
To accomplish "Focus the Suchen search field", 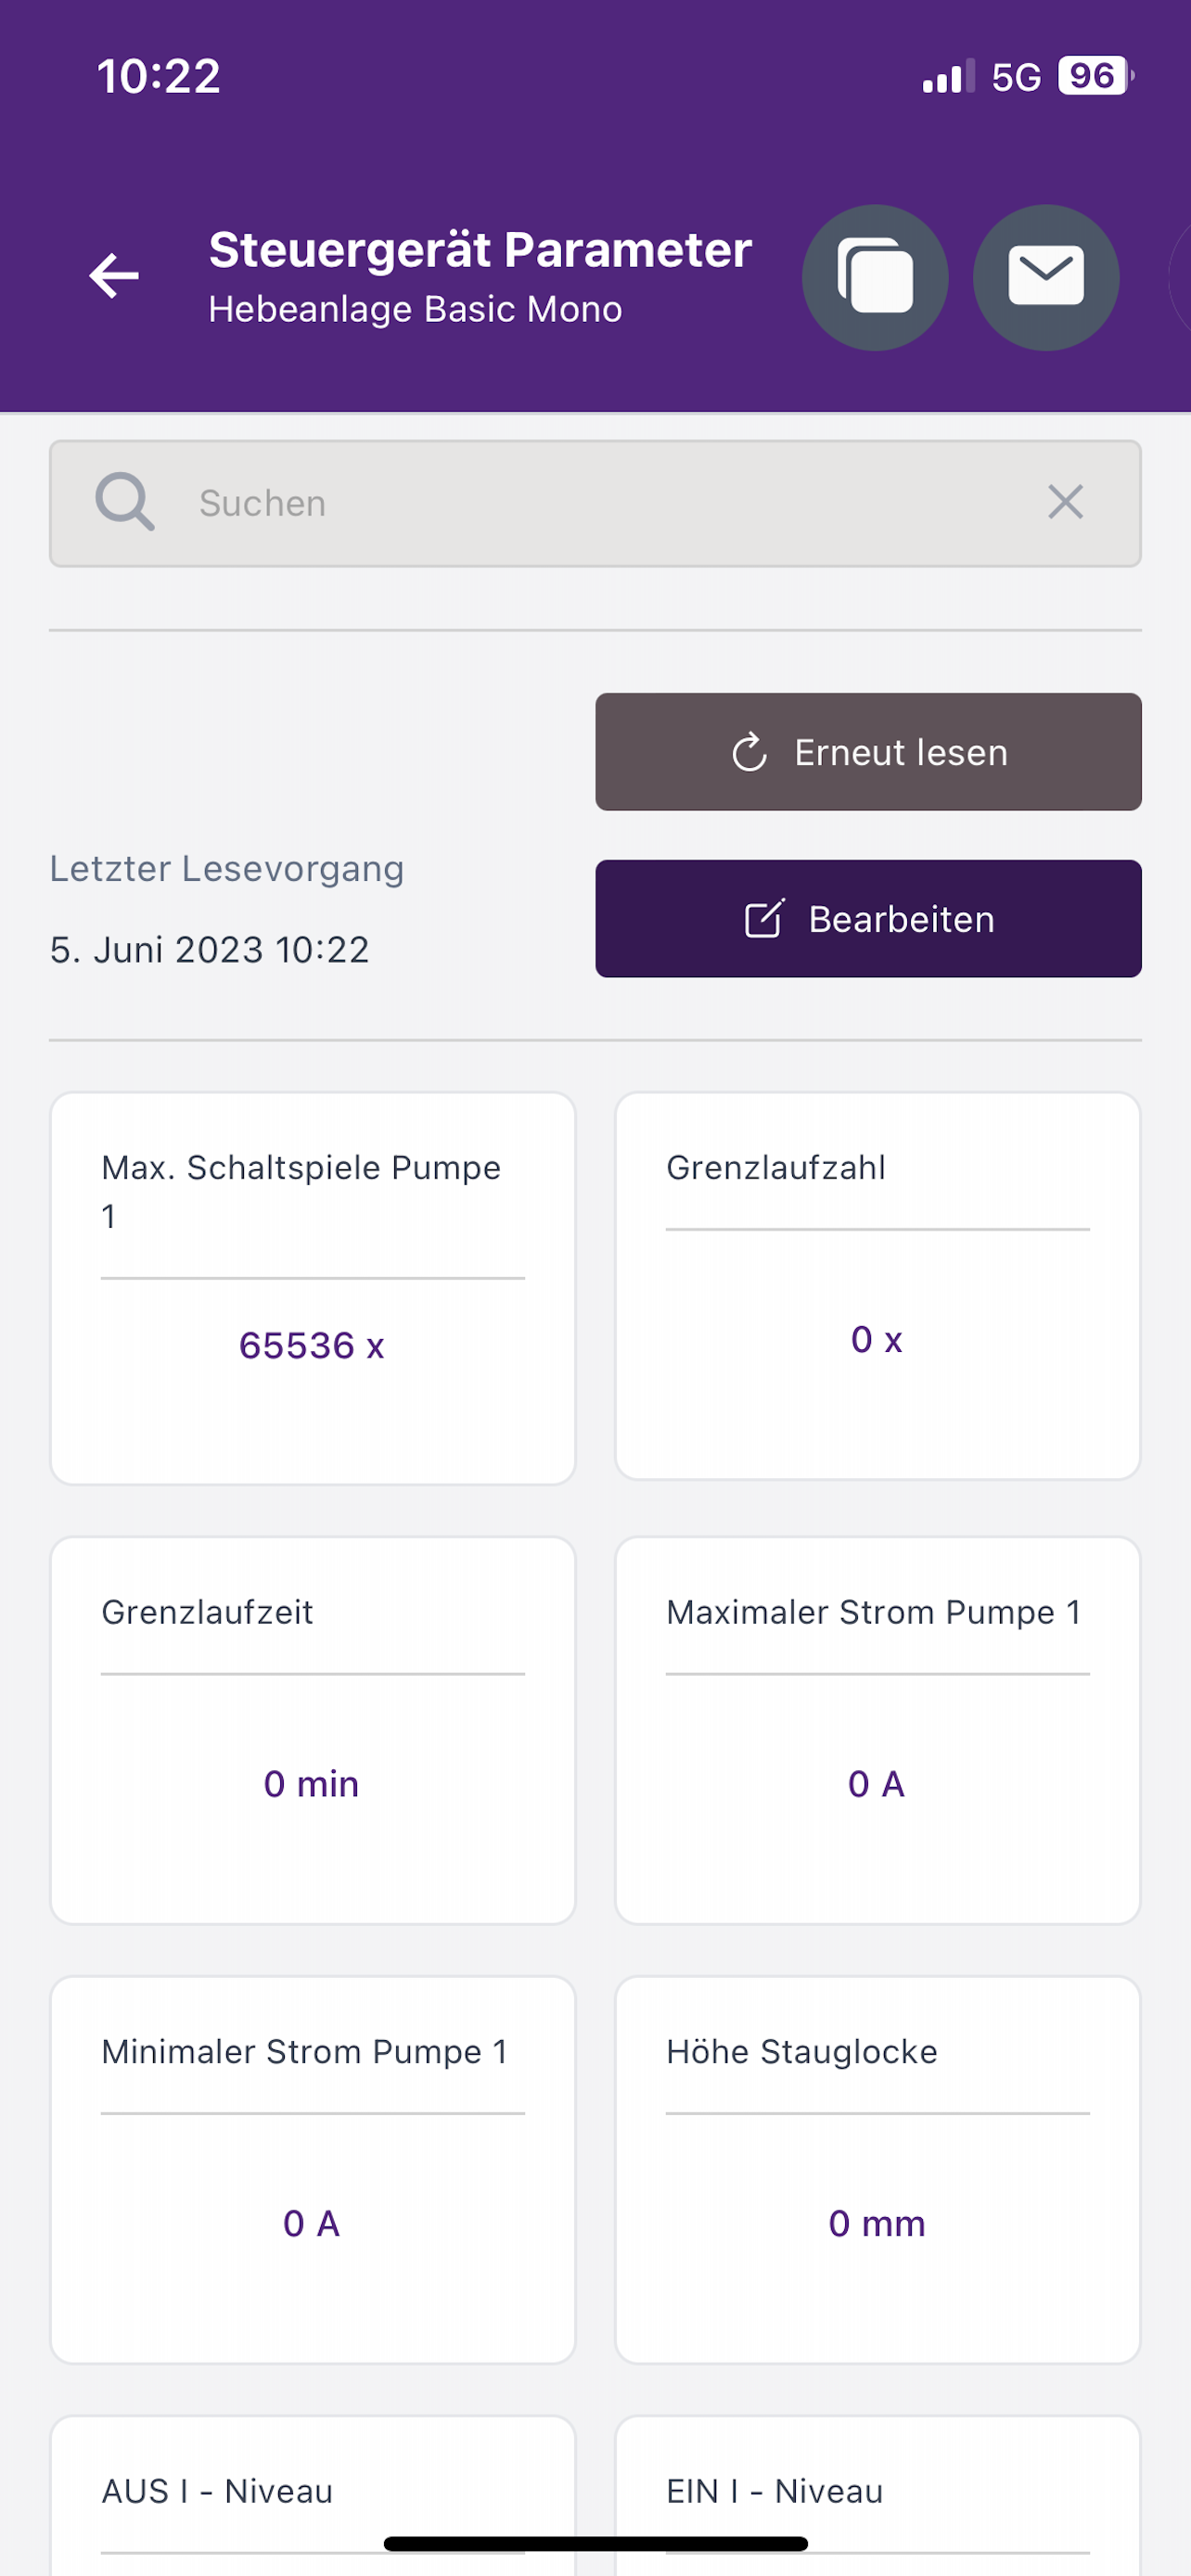I will point(595,503).
